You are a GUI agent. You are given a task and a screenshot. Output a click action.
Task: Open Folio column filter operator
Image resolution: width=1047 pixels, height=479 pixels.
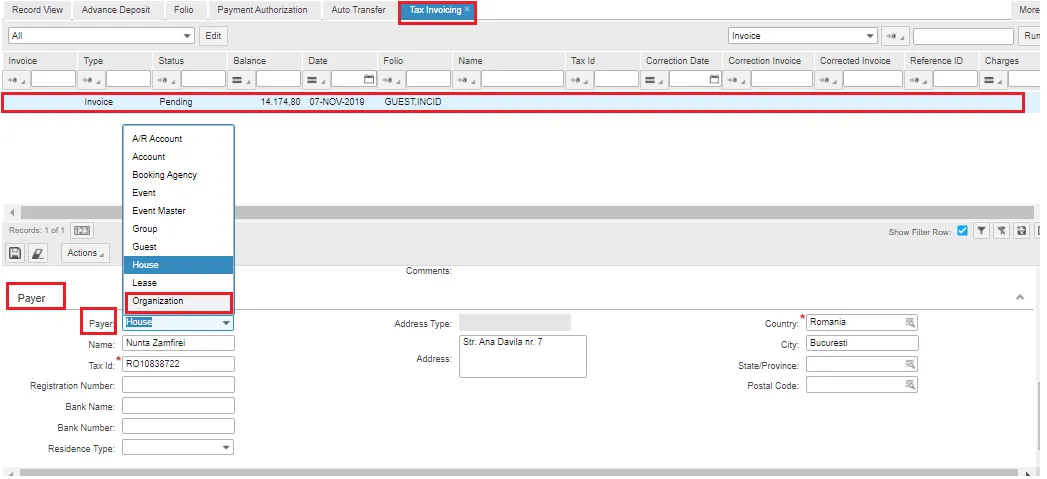(393, 79)
